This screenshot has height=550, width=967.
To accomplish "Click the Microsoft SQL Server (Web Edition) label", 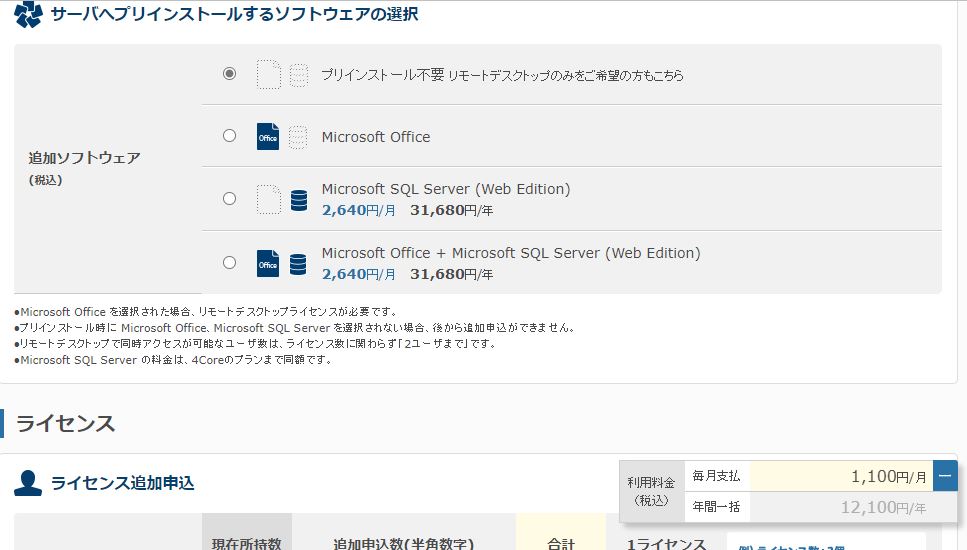I will (446, 189).
